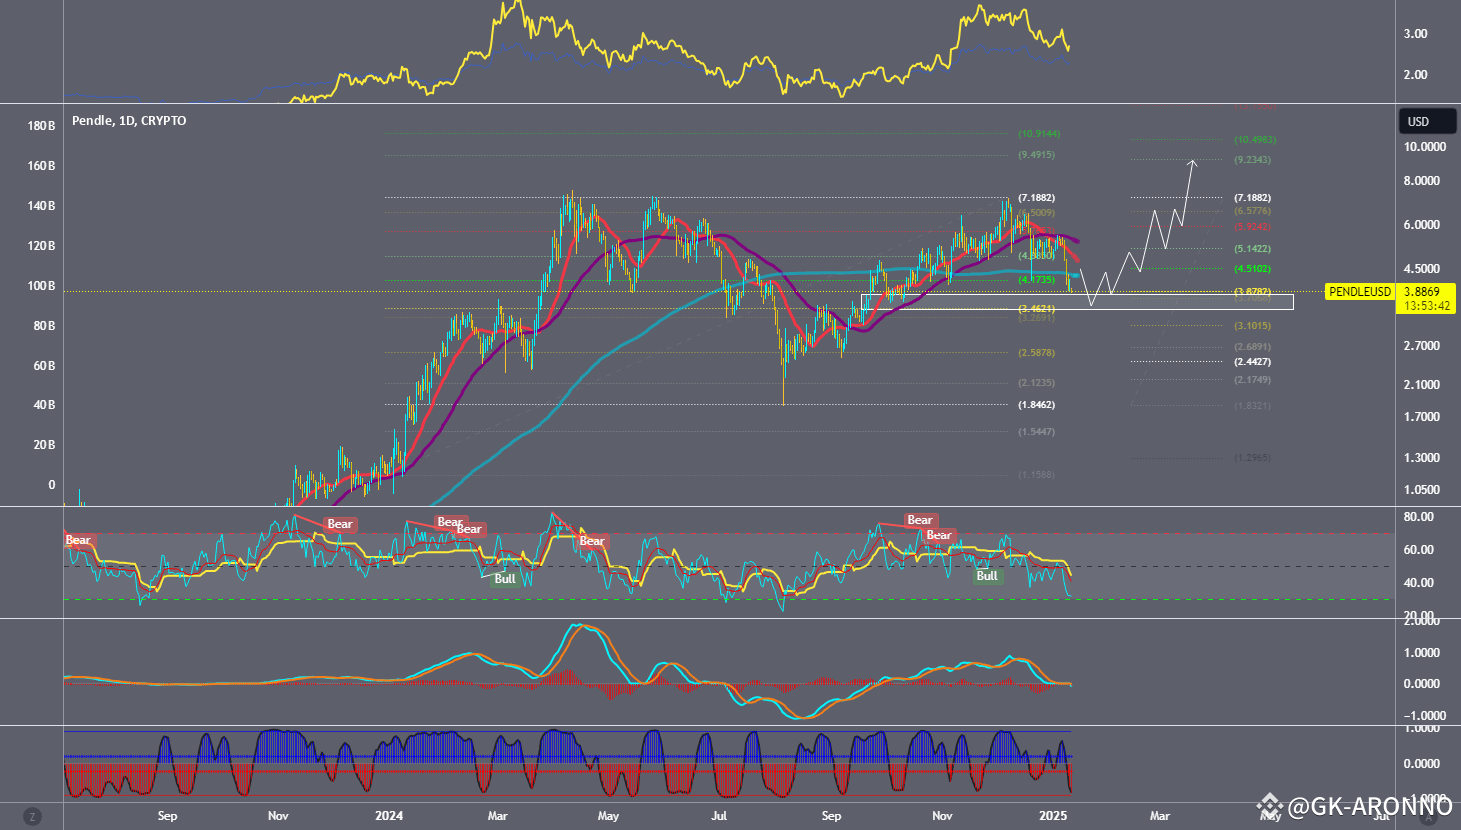
Task: Click the price scale near the 10.0000 mark
Action: 1424,146
